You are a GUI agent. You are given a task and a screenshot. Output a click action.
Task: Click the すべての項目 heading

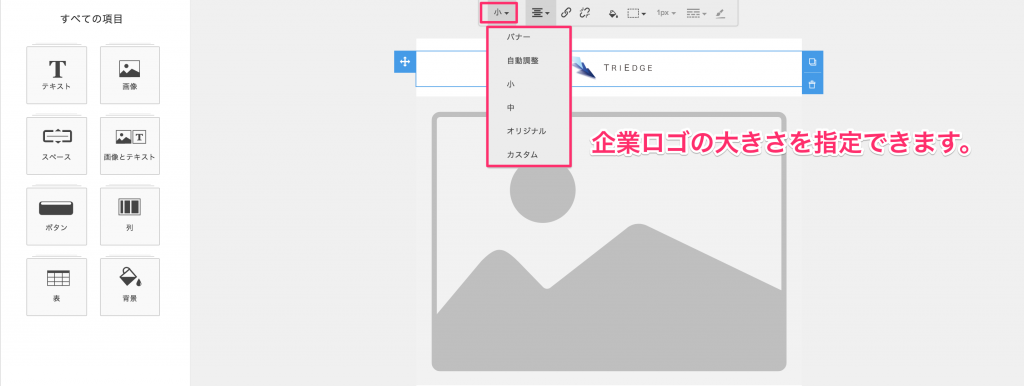(x=91, y=19)
